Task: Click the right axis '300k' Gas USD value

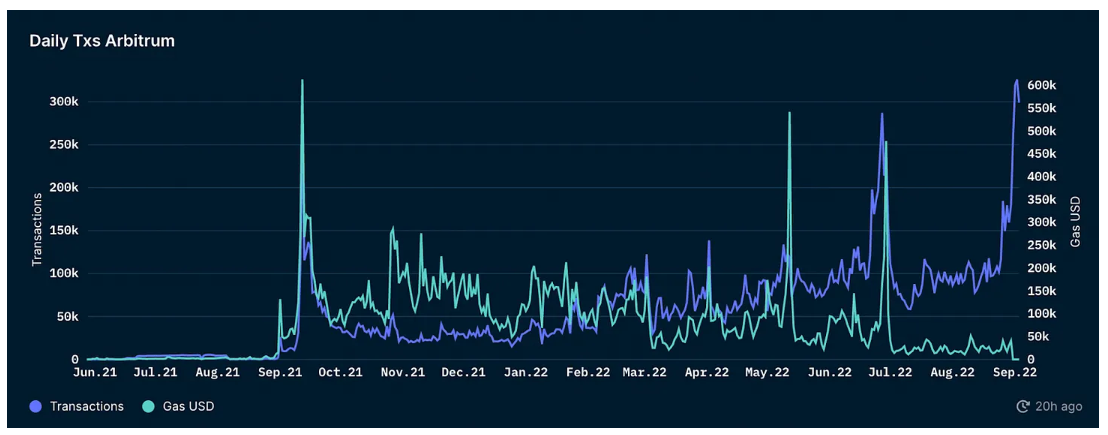Action: click(x=1042, y=222)
